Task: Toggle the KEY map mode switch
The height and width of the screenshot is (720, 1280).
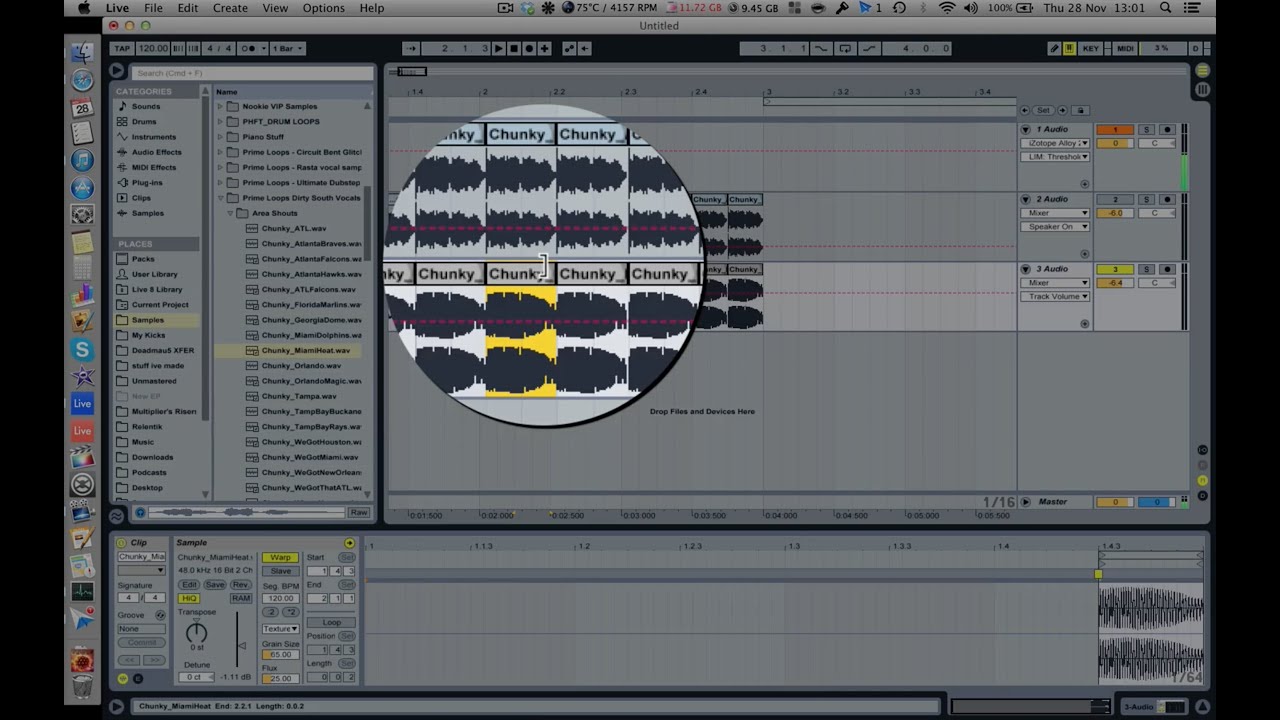Action: coord(1091,48)
